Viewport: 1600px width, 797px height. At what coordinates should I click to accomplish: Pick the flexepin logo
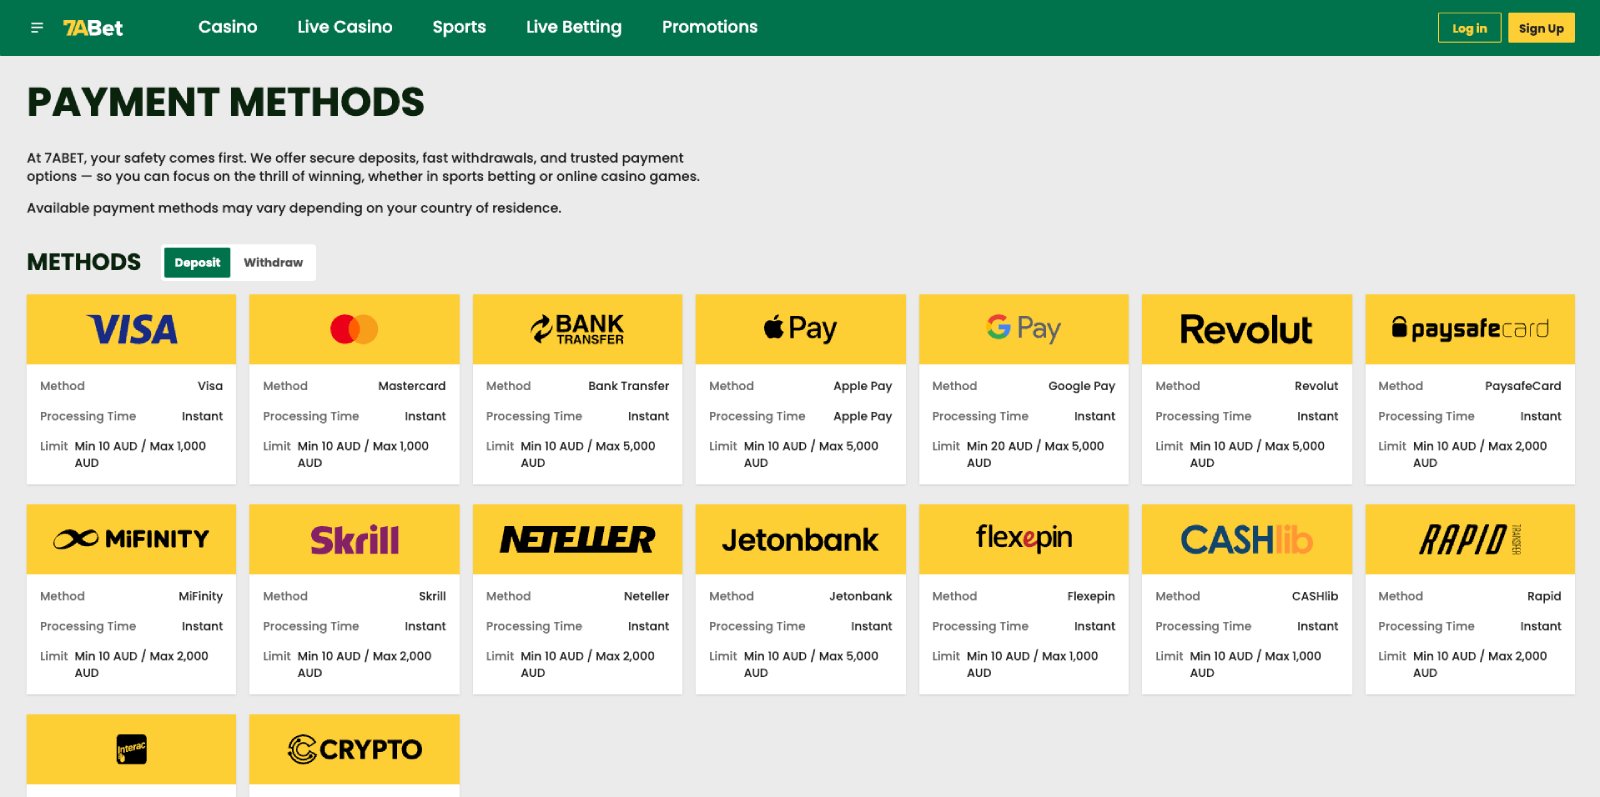1023,539
